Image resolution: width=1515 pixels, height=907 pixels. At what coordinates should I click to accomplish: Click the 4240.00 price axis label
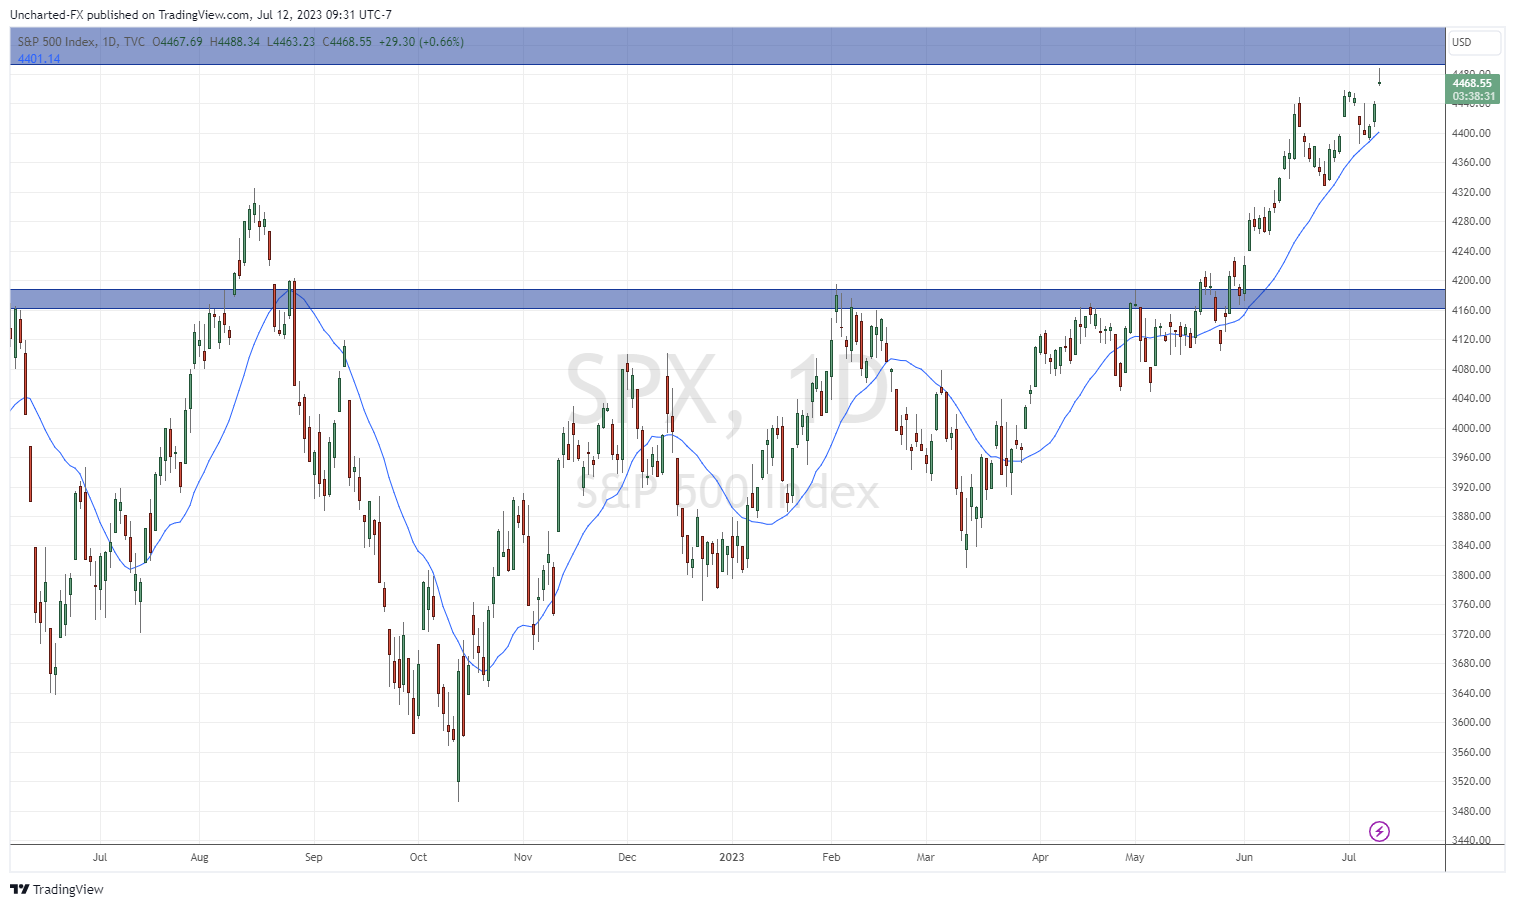point(1471,251)
